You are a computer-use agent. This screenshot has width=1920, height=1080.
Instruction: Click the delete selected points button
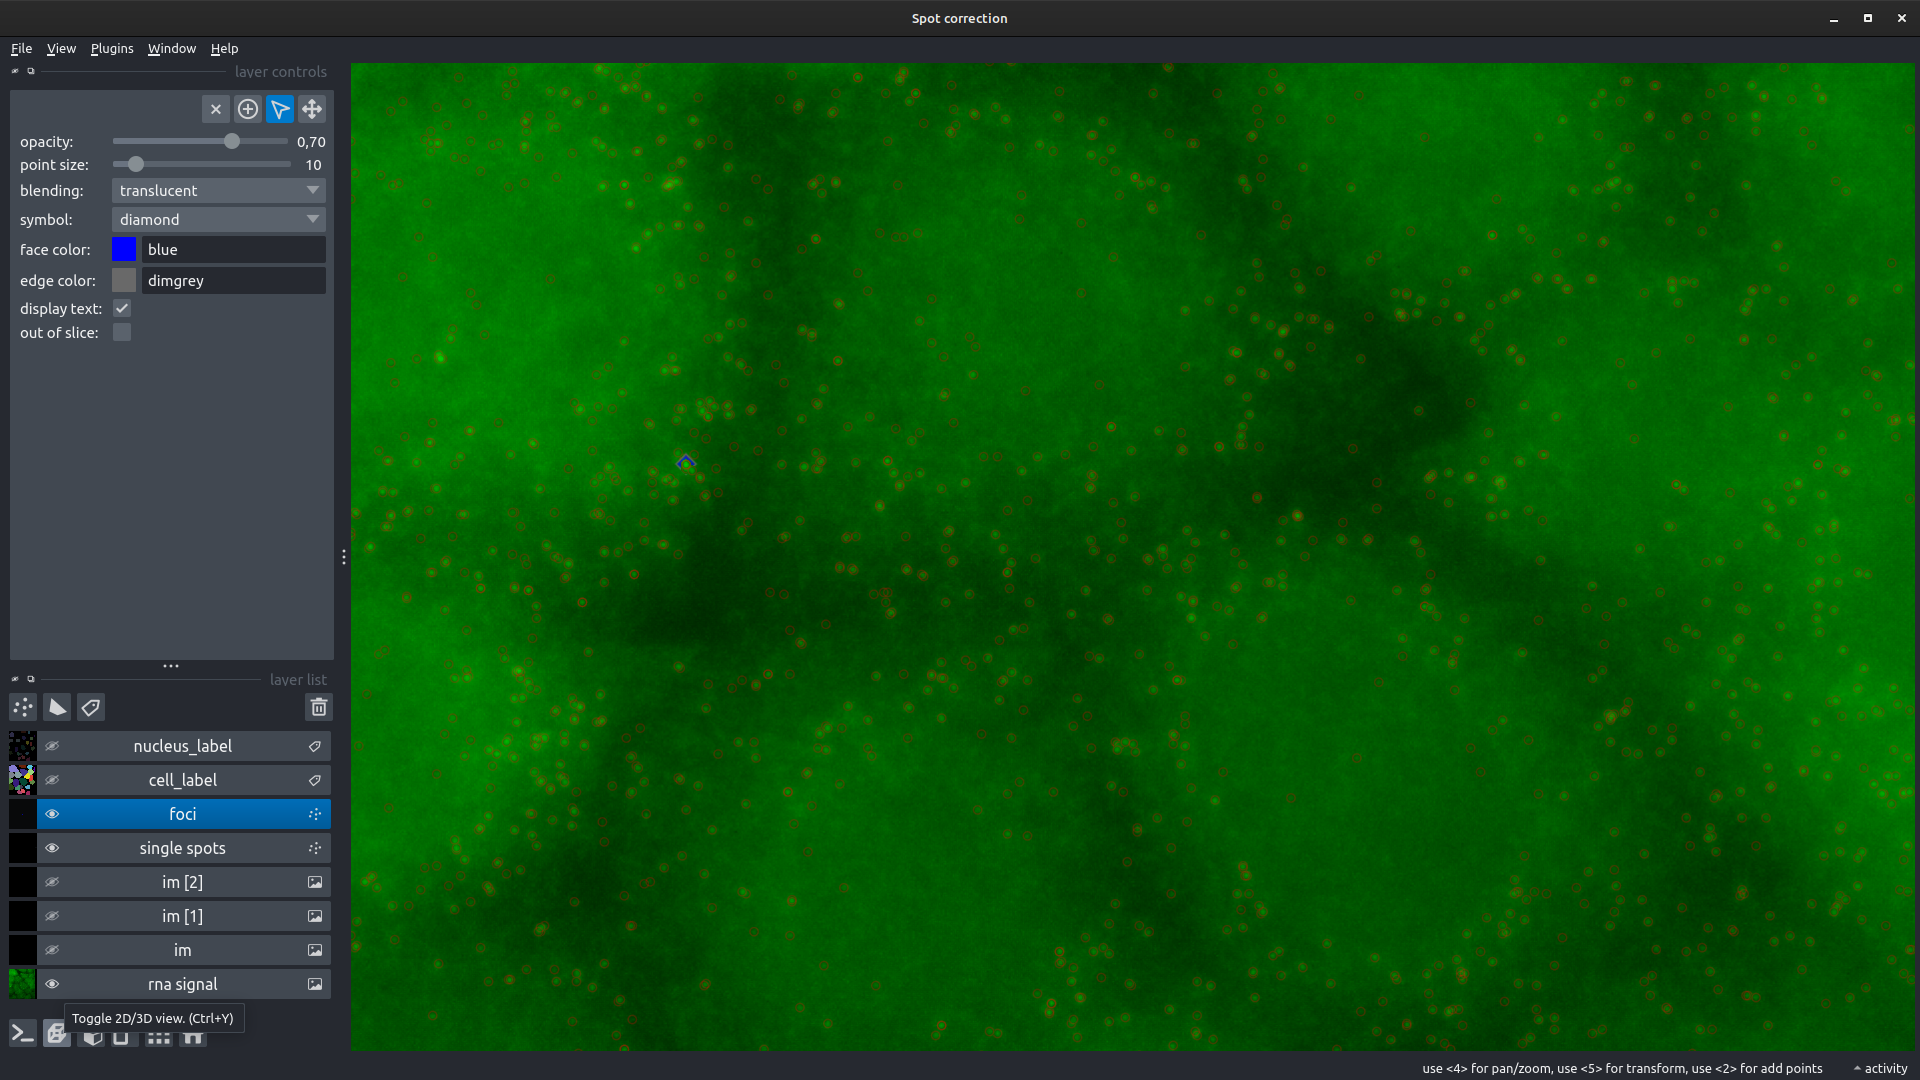tap(216, 109)
